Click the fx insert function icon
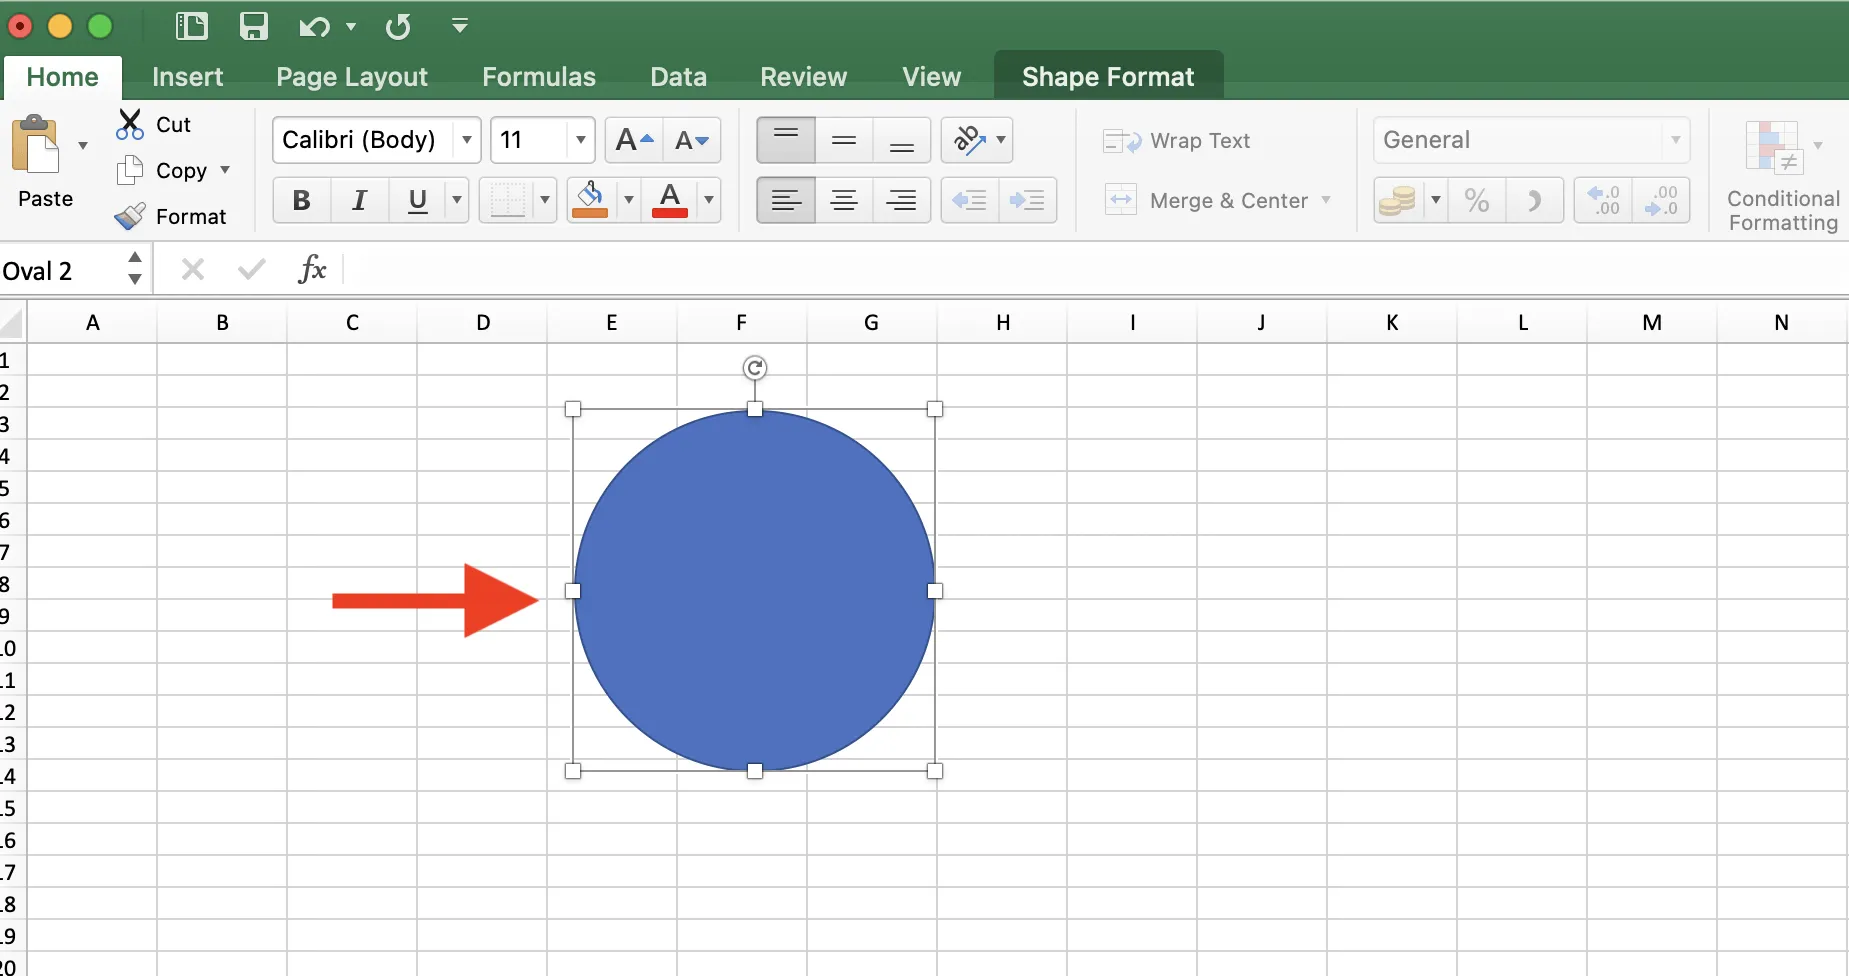 tap(312, 269)
